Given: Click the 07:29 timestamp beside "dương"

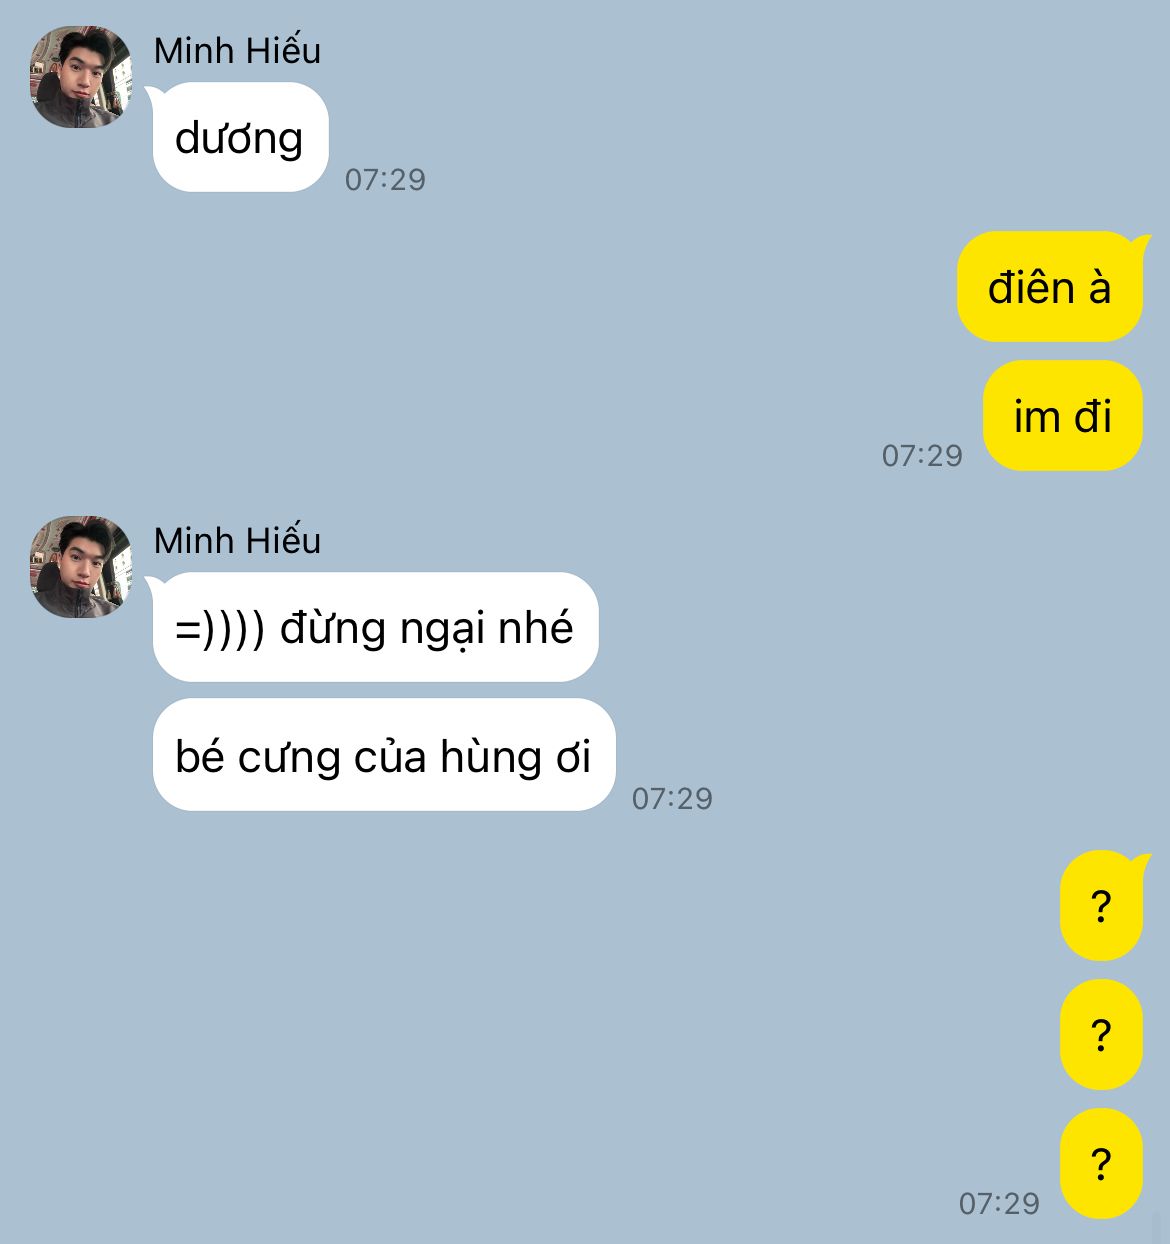Looking at the screenshot, I should (385, 180).
